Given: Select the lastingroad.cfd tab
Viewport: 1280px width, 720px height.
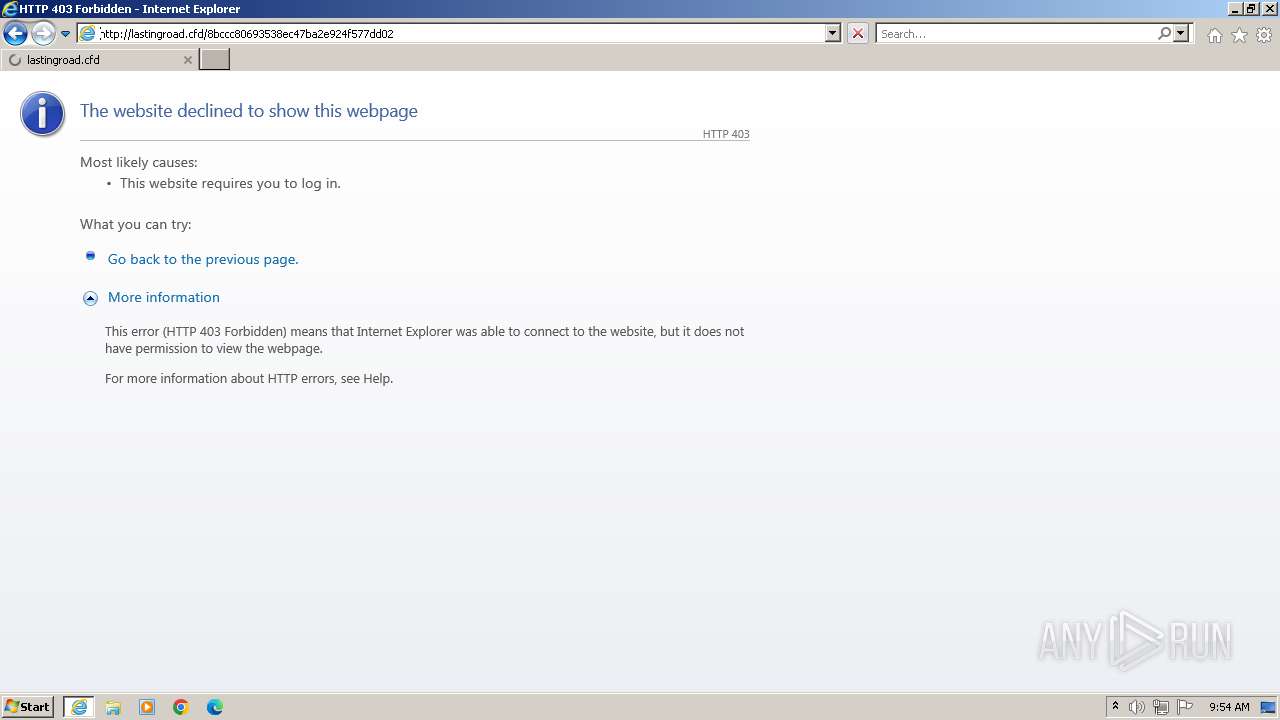Looking at the screenshot, I should point(100,60).
